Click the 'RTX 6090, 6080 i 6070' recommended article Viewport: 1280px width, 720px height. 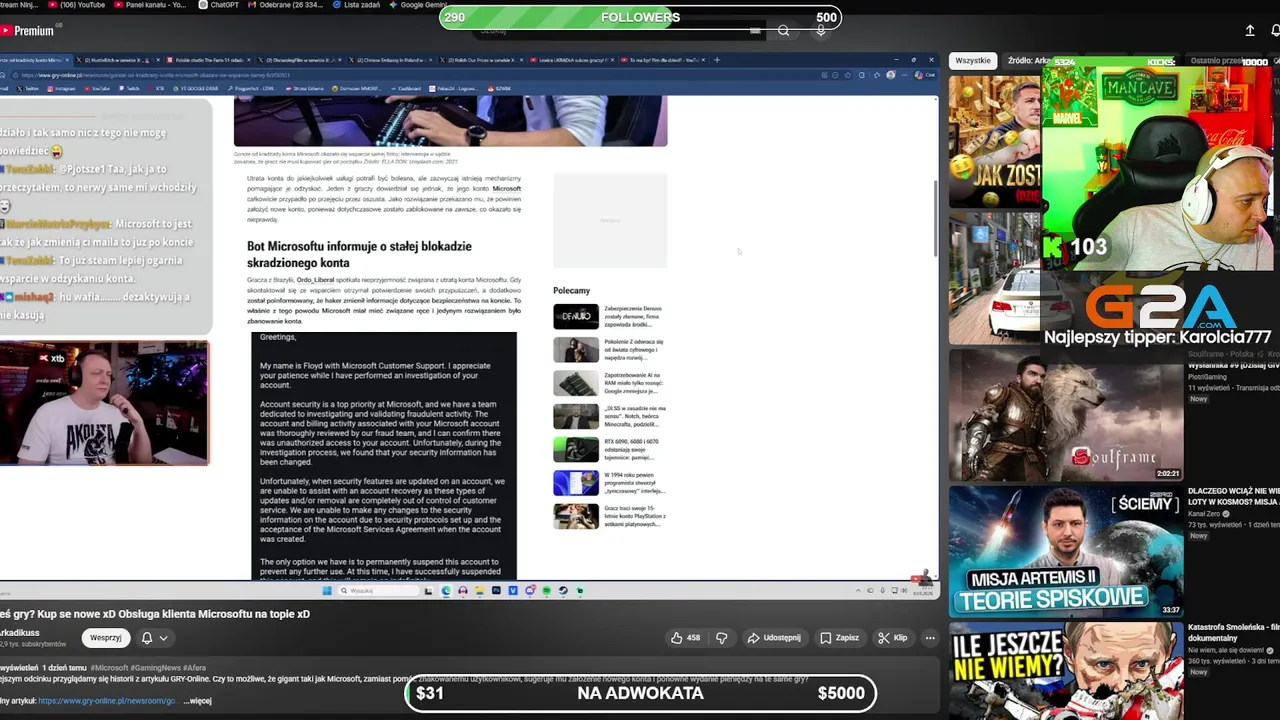(609, 449)
